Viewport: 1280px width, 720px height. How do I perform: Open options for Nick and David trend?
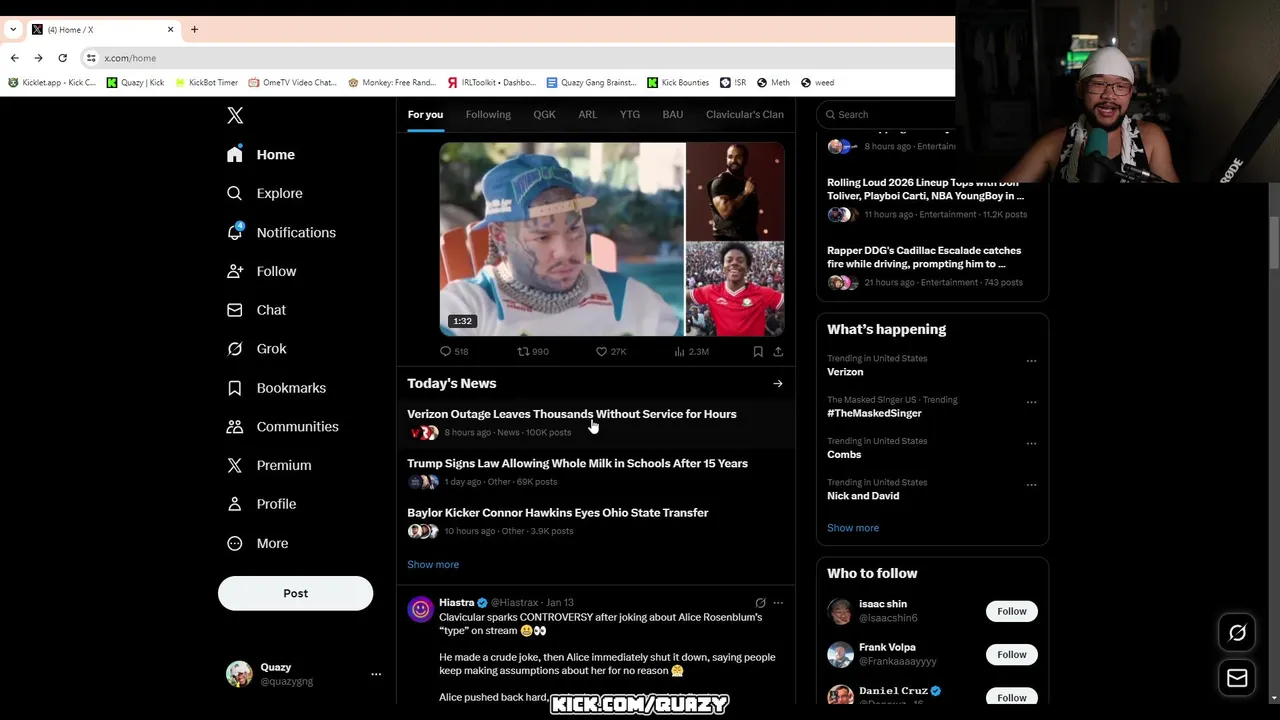1031,485
